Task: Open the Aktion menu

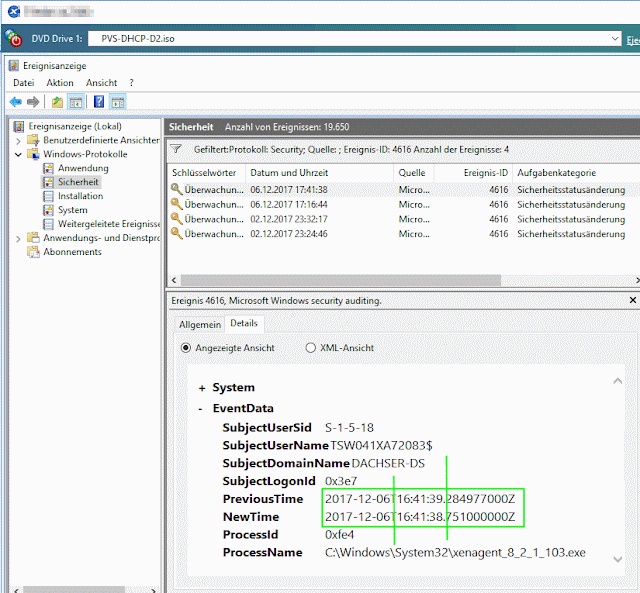Action: (60, 83)
